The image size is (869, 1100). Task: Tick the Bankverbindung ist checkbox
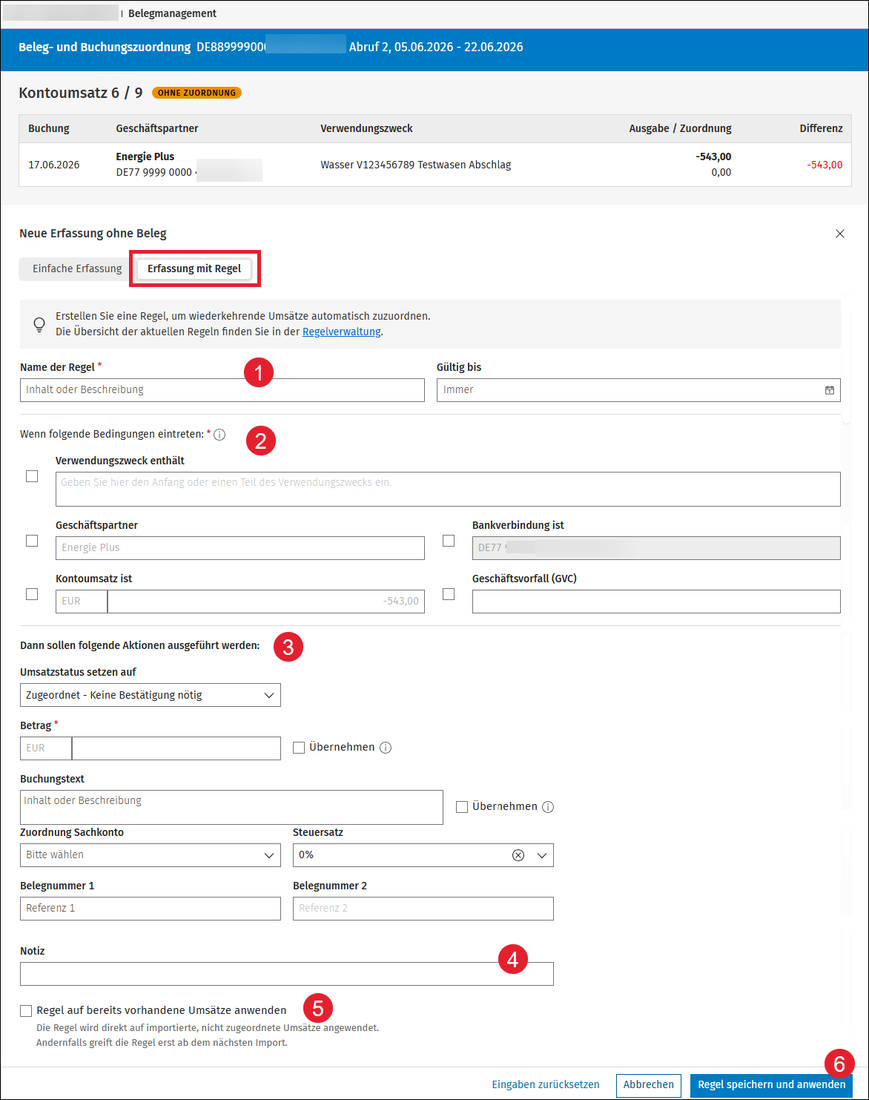(449, 541)
